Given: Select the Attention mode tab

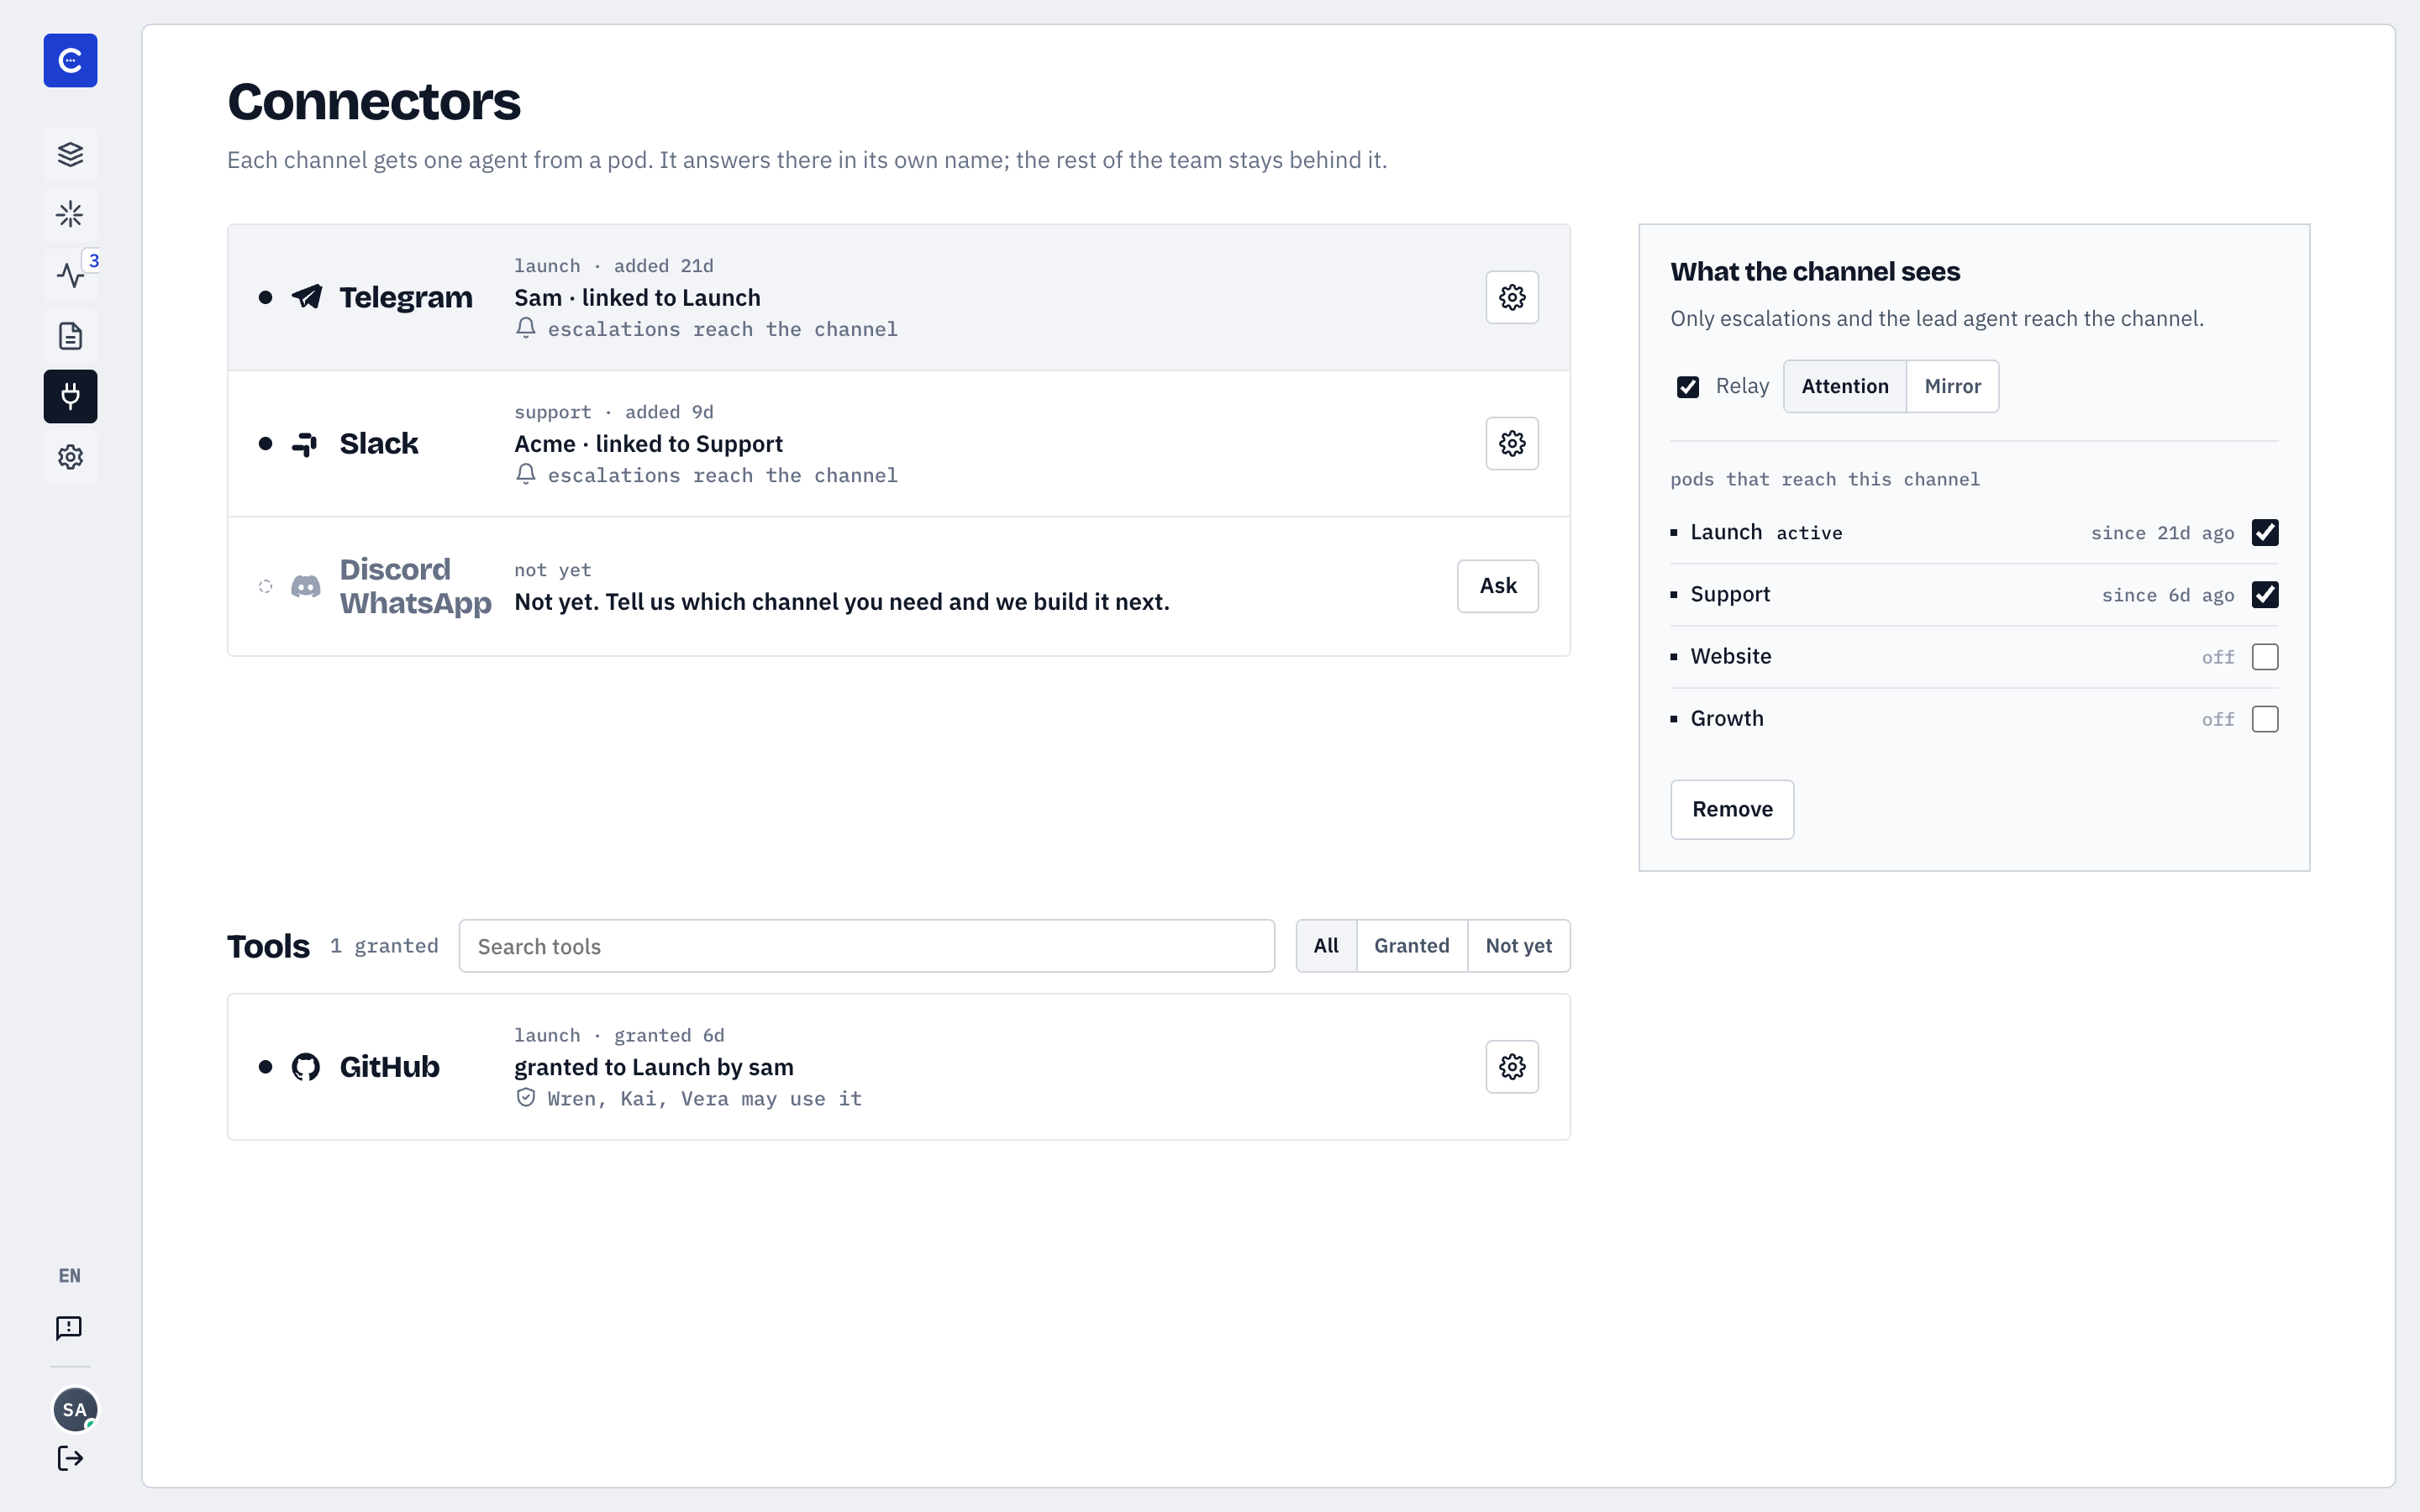Looking at the screenshot, I should coord(1845,386).
